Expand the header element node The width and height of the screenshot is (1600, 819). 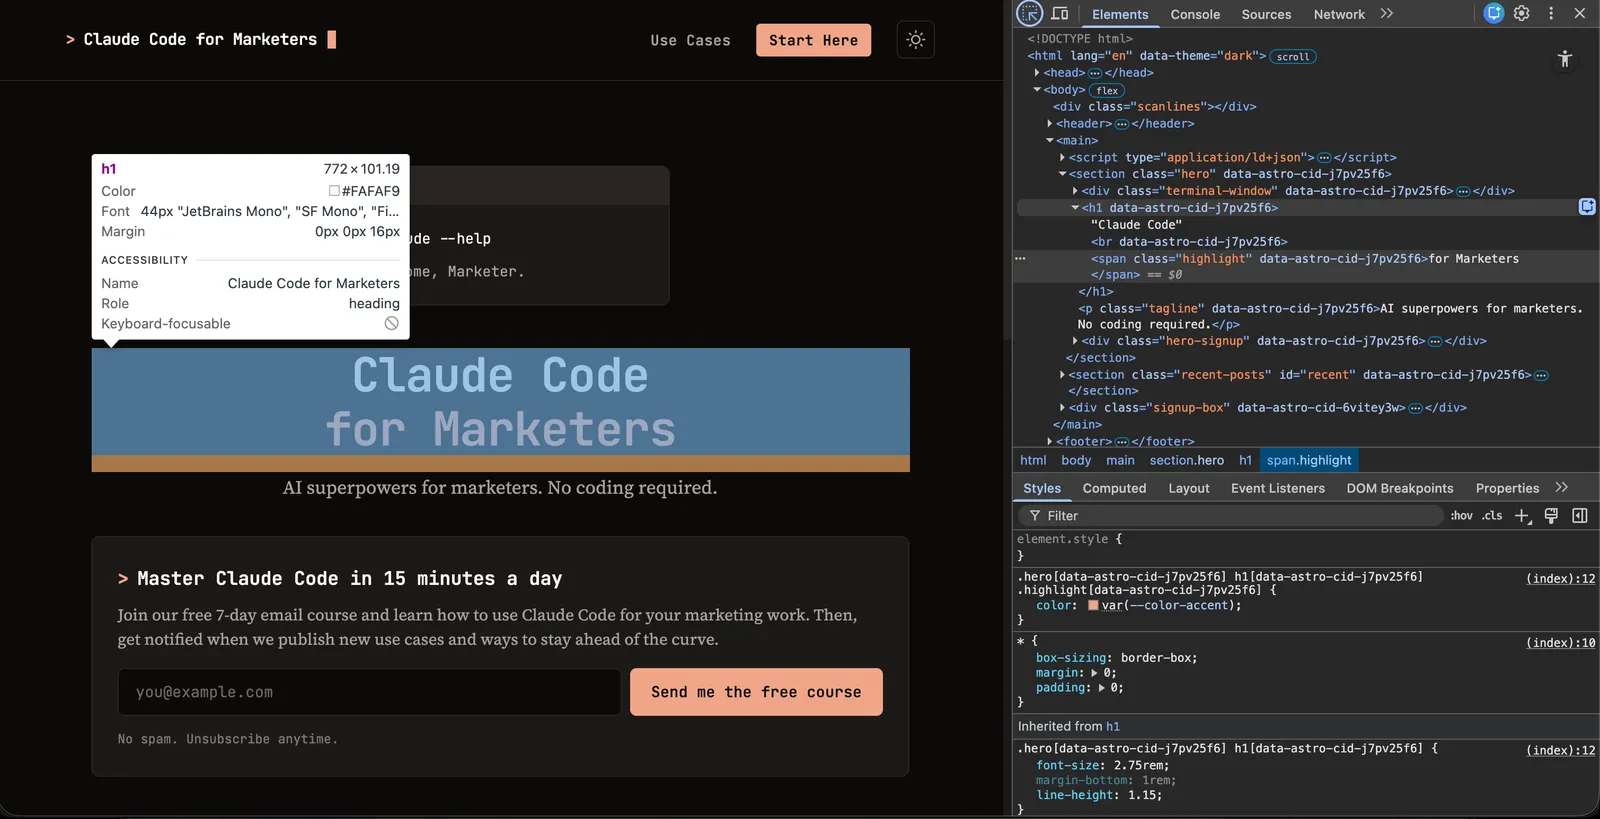pos(1049,124)
